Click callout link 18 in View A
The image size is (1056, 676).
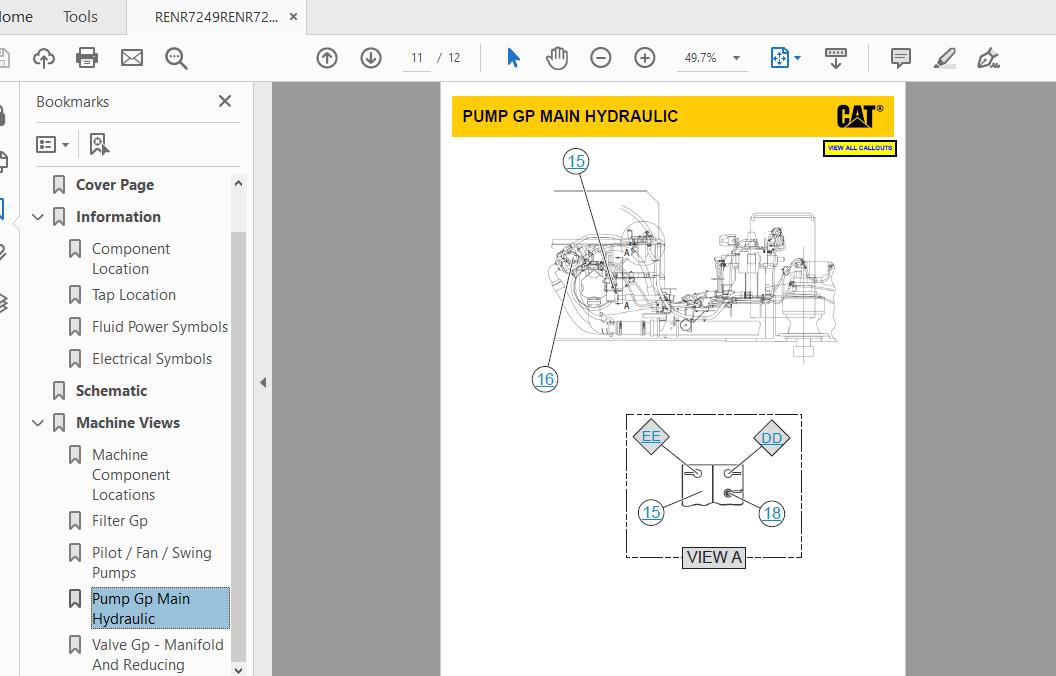coord(772,513)
